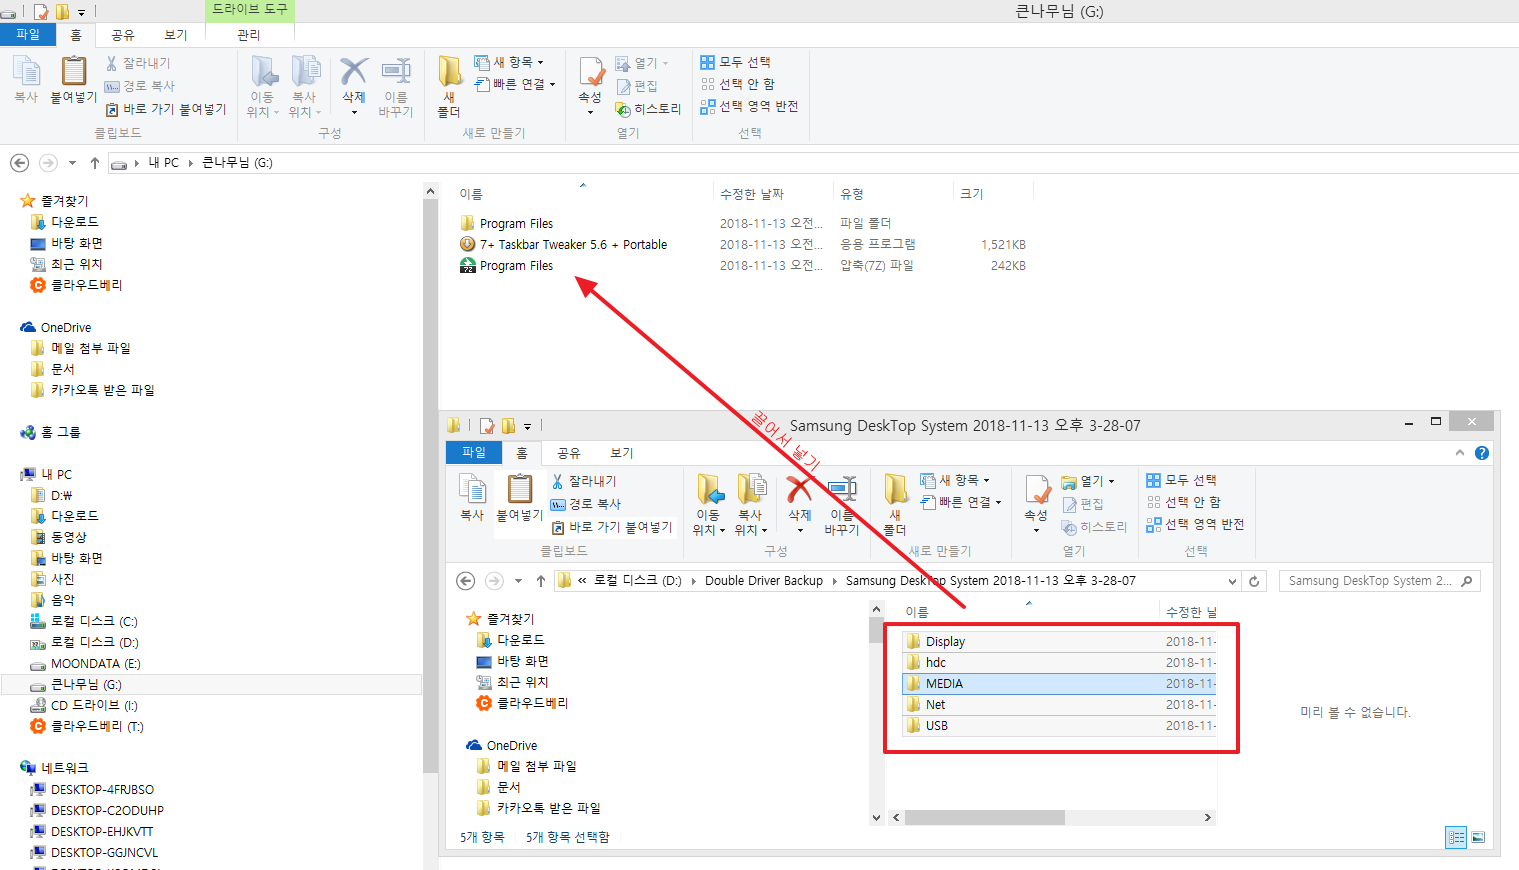The image size is (1519, 870).
Task: Select MEDIA folder in Samsung DeskTop window
Action: click(x=1060, y=684)
